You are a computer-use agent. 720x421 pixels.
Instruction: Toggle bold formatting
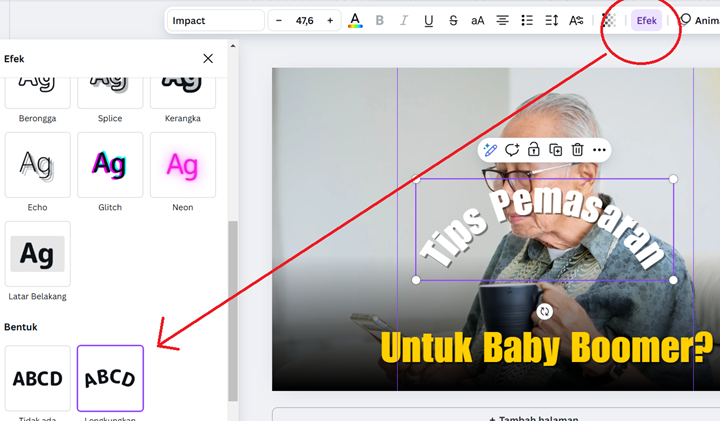pyautogui.click(x=379, y=21)
